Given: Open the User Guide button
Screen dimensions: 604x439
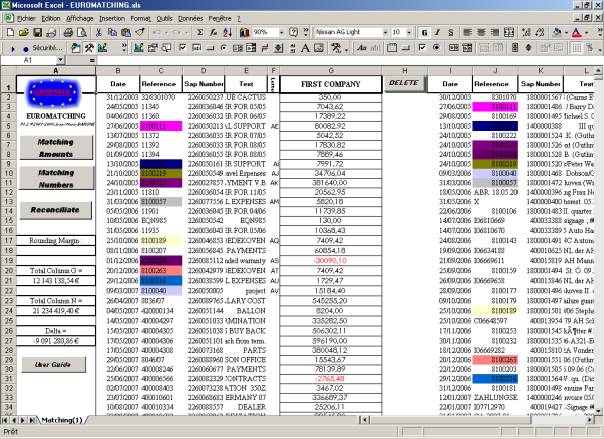Looking at the screenshot, I should click(x=53, y=364).
